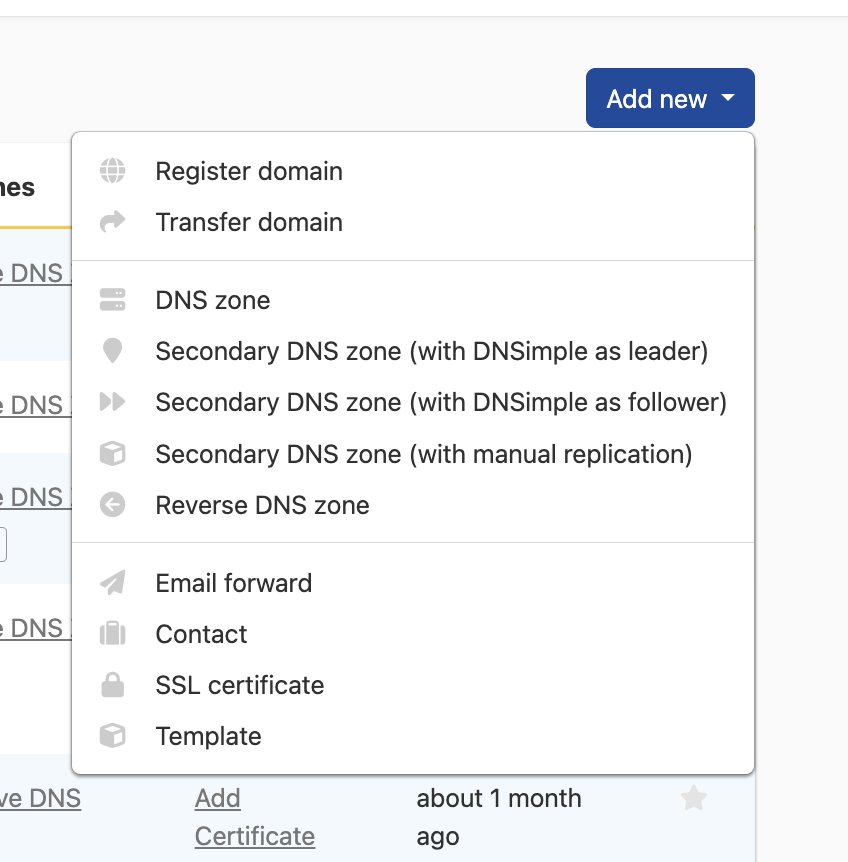
Task: Click the Add new button
Action: tap(670, 98)
